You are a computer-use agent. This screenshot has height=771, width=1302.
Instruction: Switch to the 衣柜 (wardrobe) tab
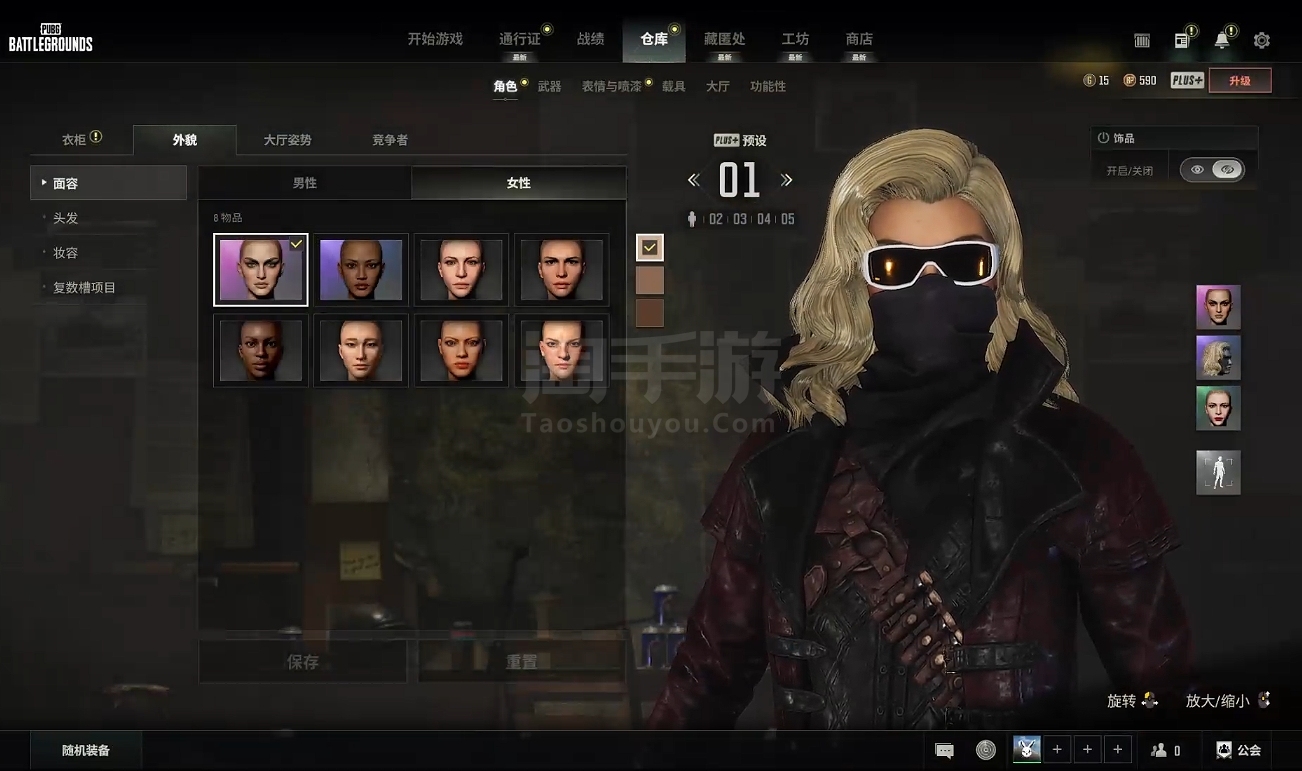81,139
